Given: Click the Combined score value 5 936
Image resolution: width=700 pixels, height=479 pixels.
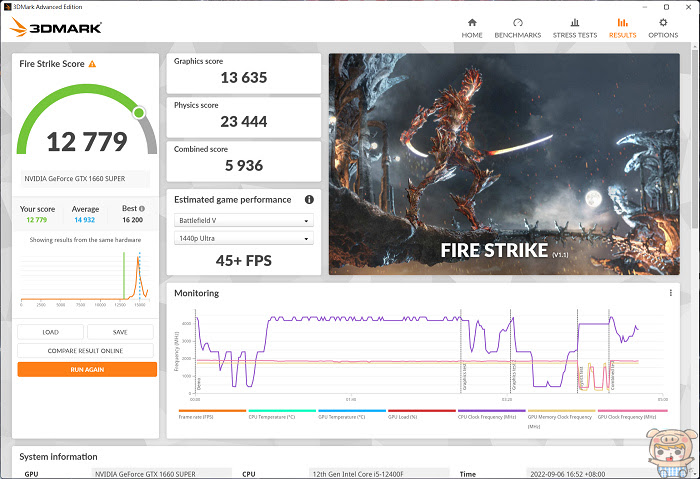Looking at the screenshot, I should click(x=244, y=166).
